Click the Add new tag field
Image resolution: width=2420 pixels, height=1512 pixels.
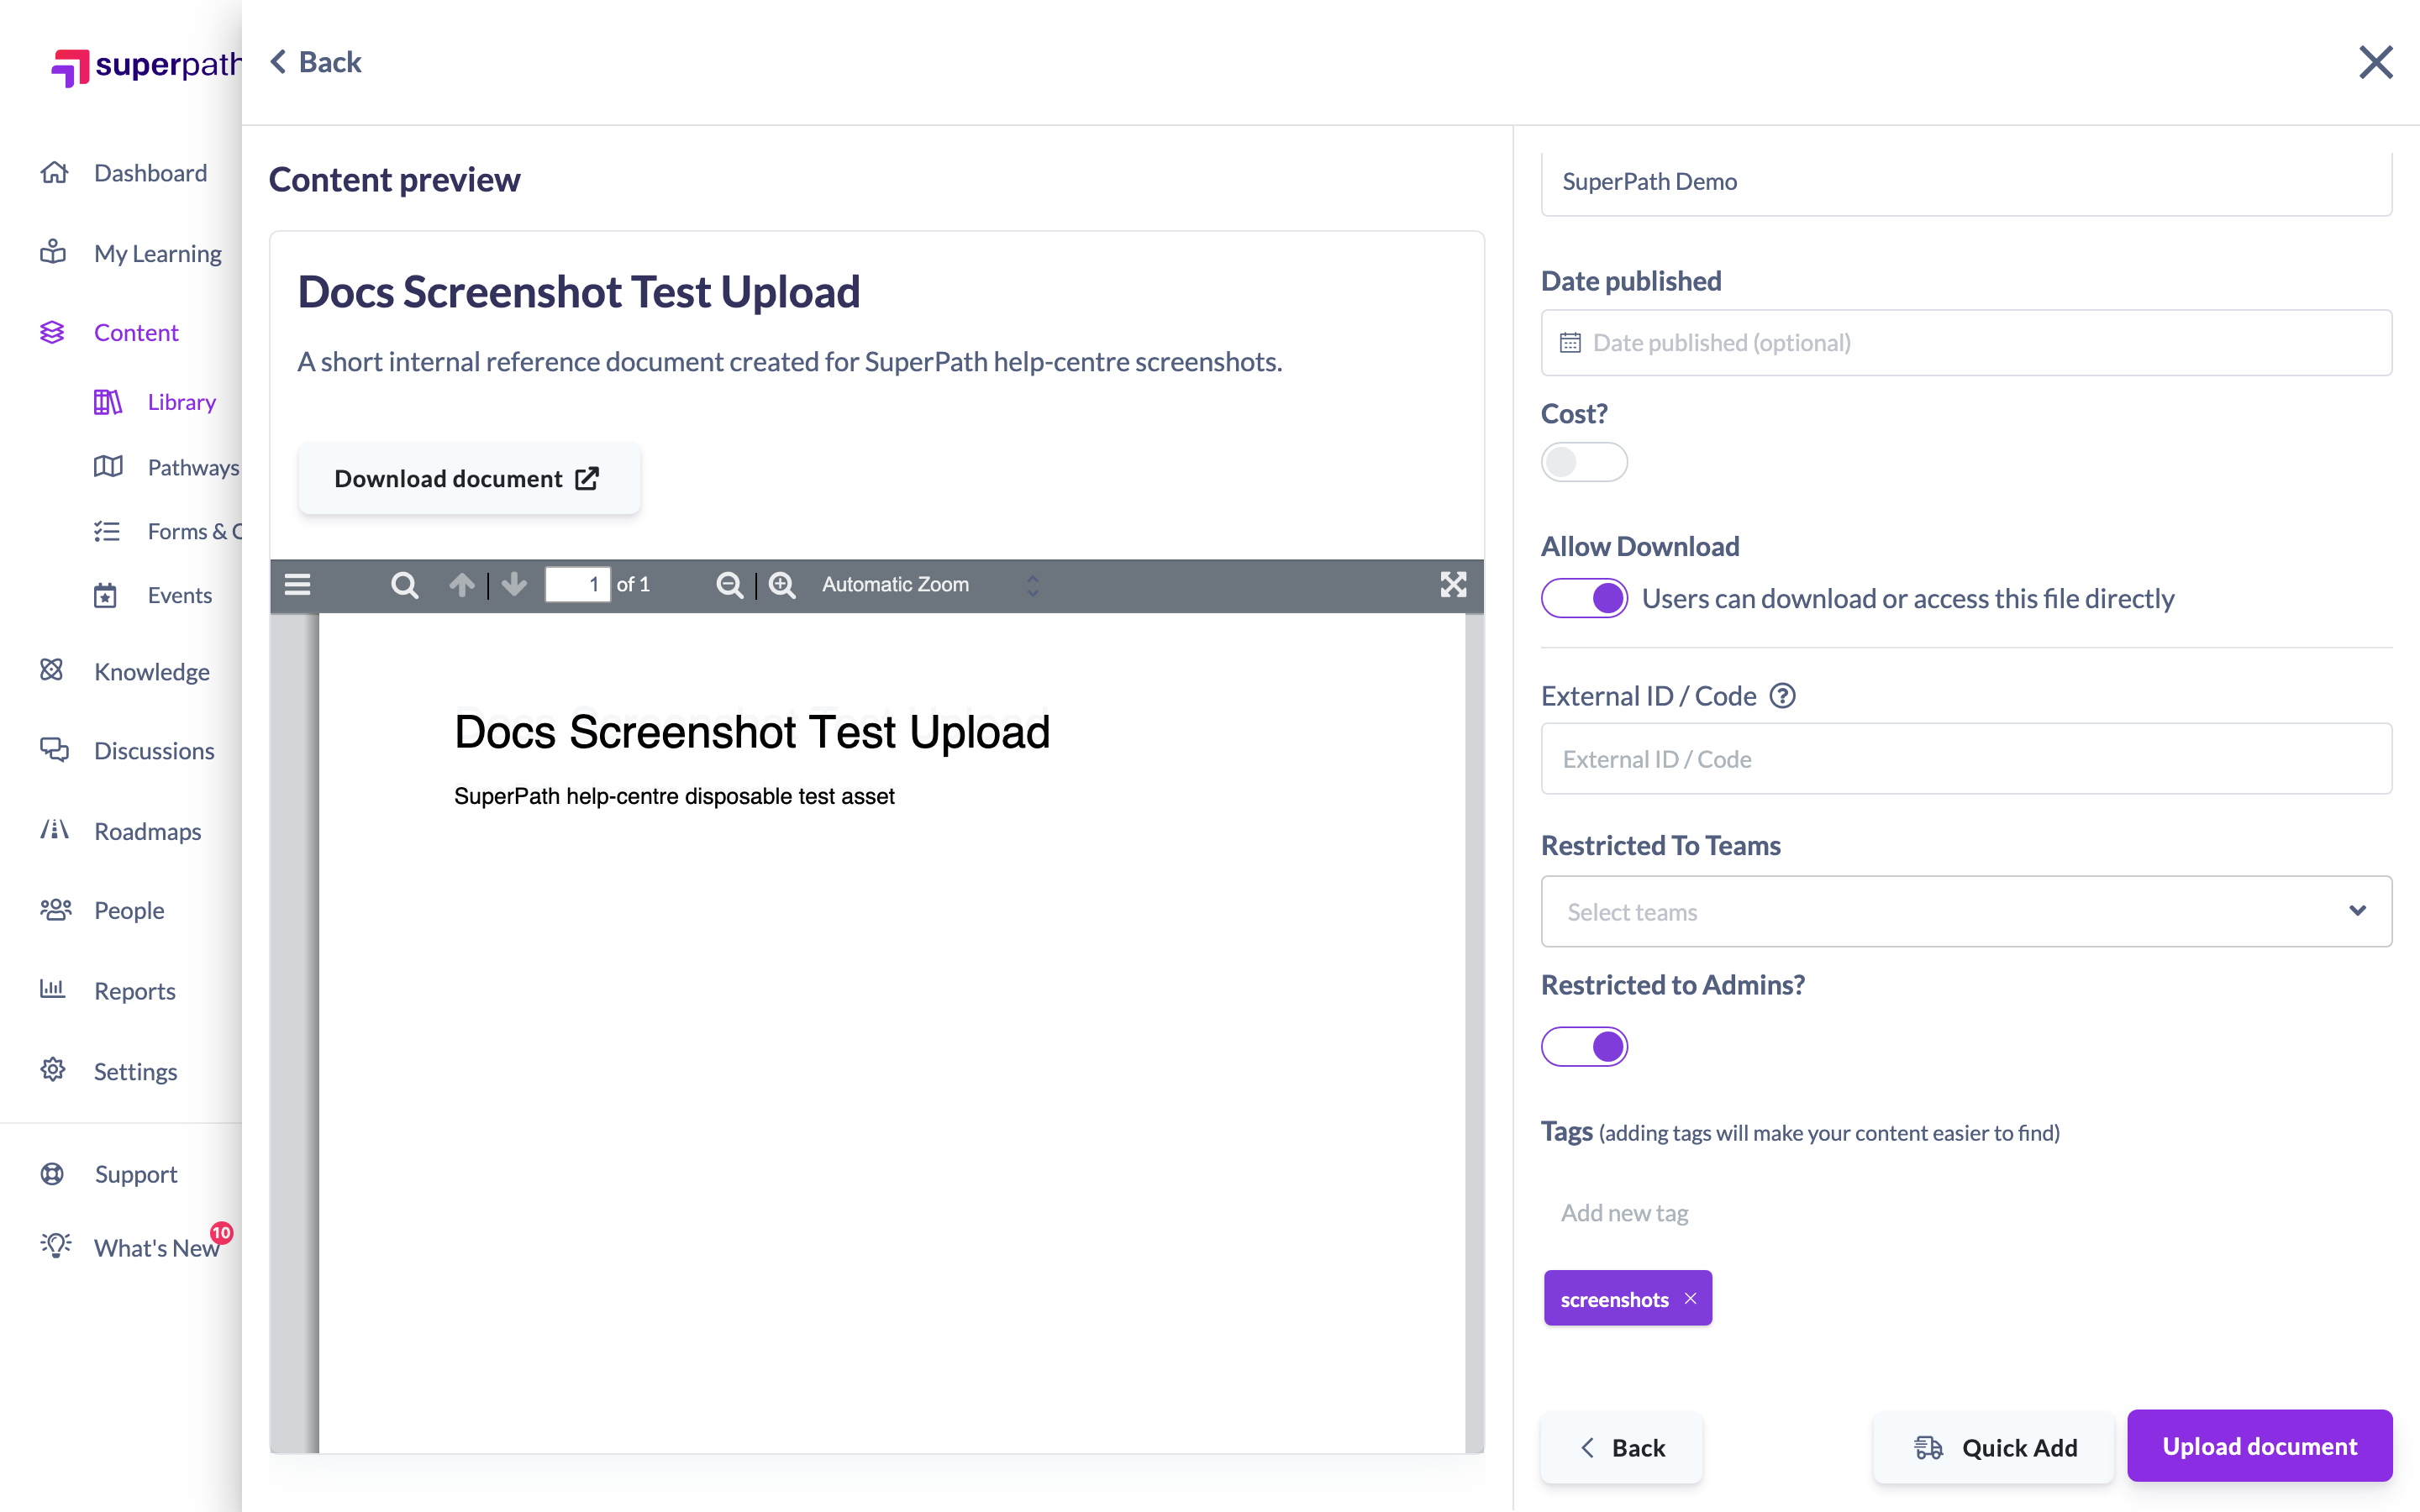(1966, 1213)
